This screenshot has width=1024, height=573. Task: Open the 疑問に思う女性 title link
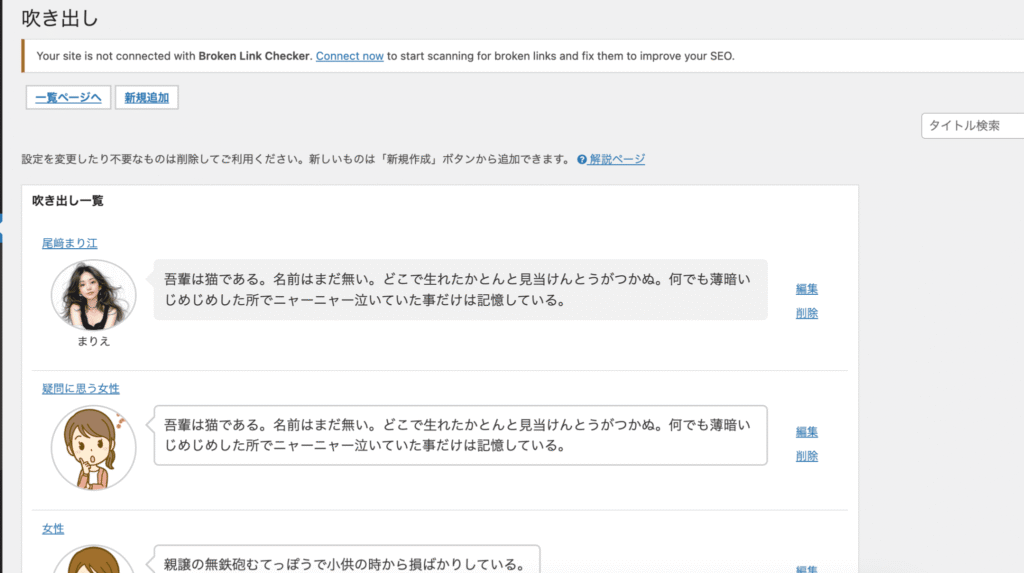point(80,388)
